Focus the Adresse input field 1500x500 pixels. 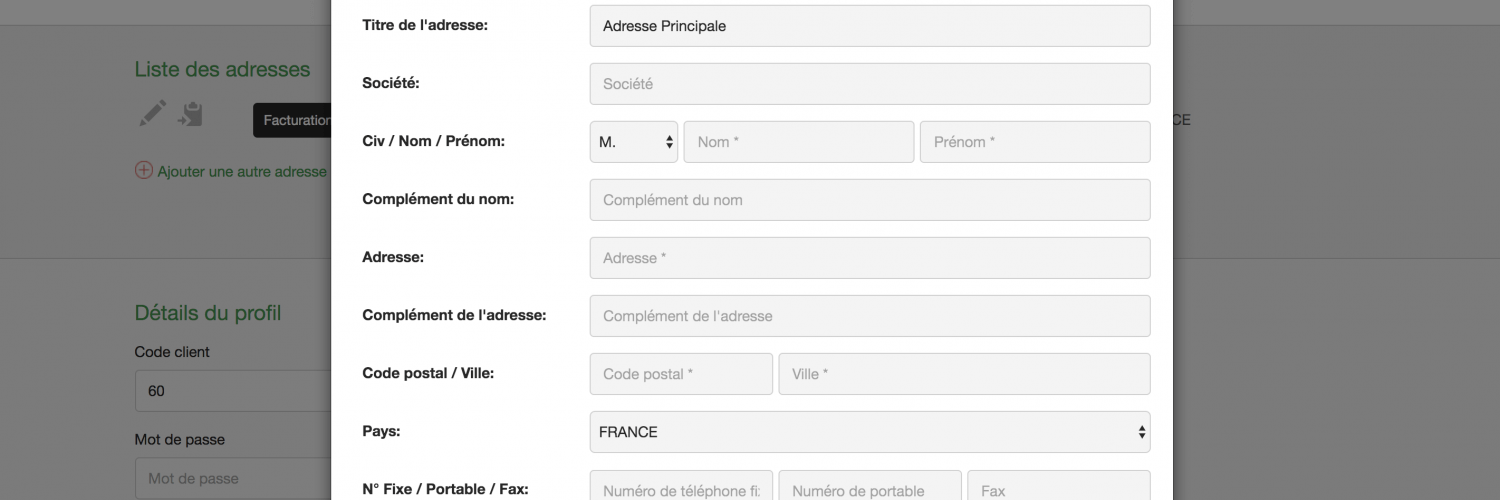tap(869, 258)
